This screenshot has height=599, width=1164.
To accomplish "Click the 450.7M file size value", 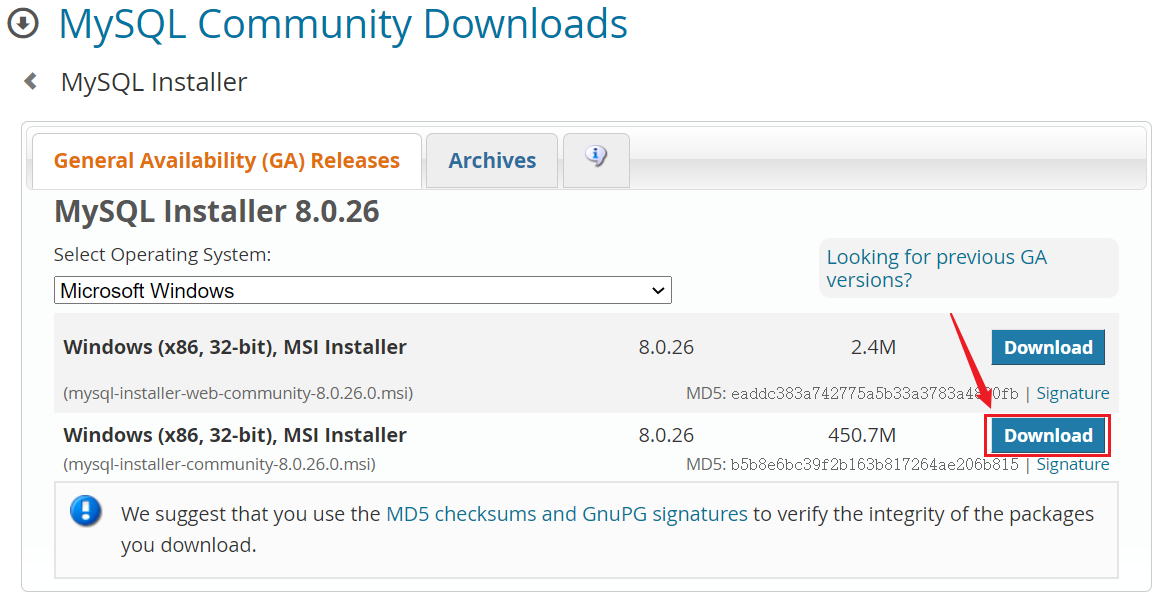I will point(862,435).
